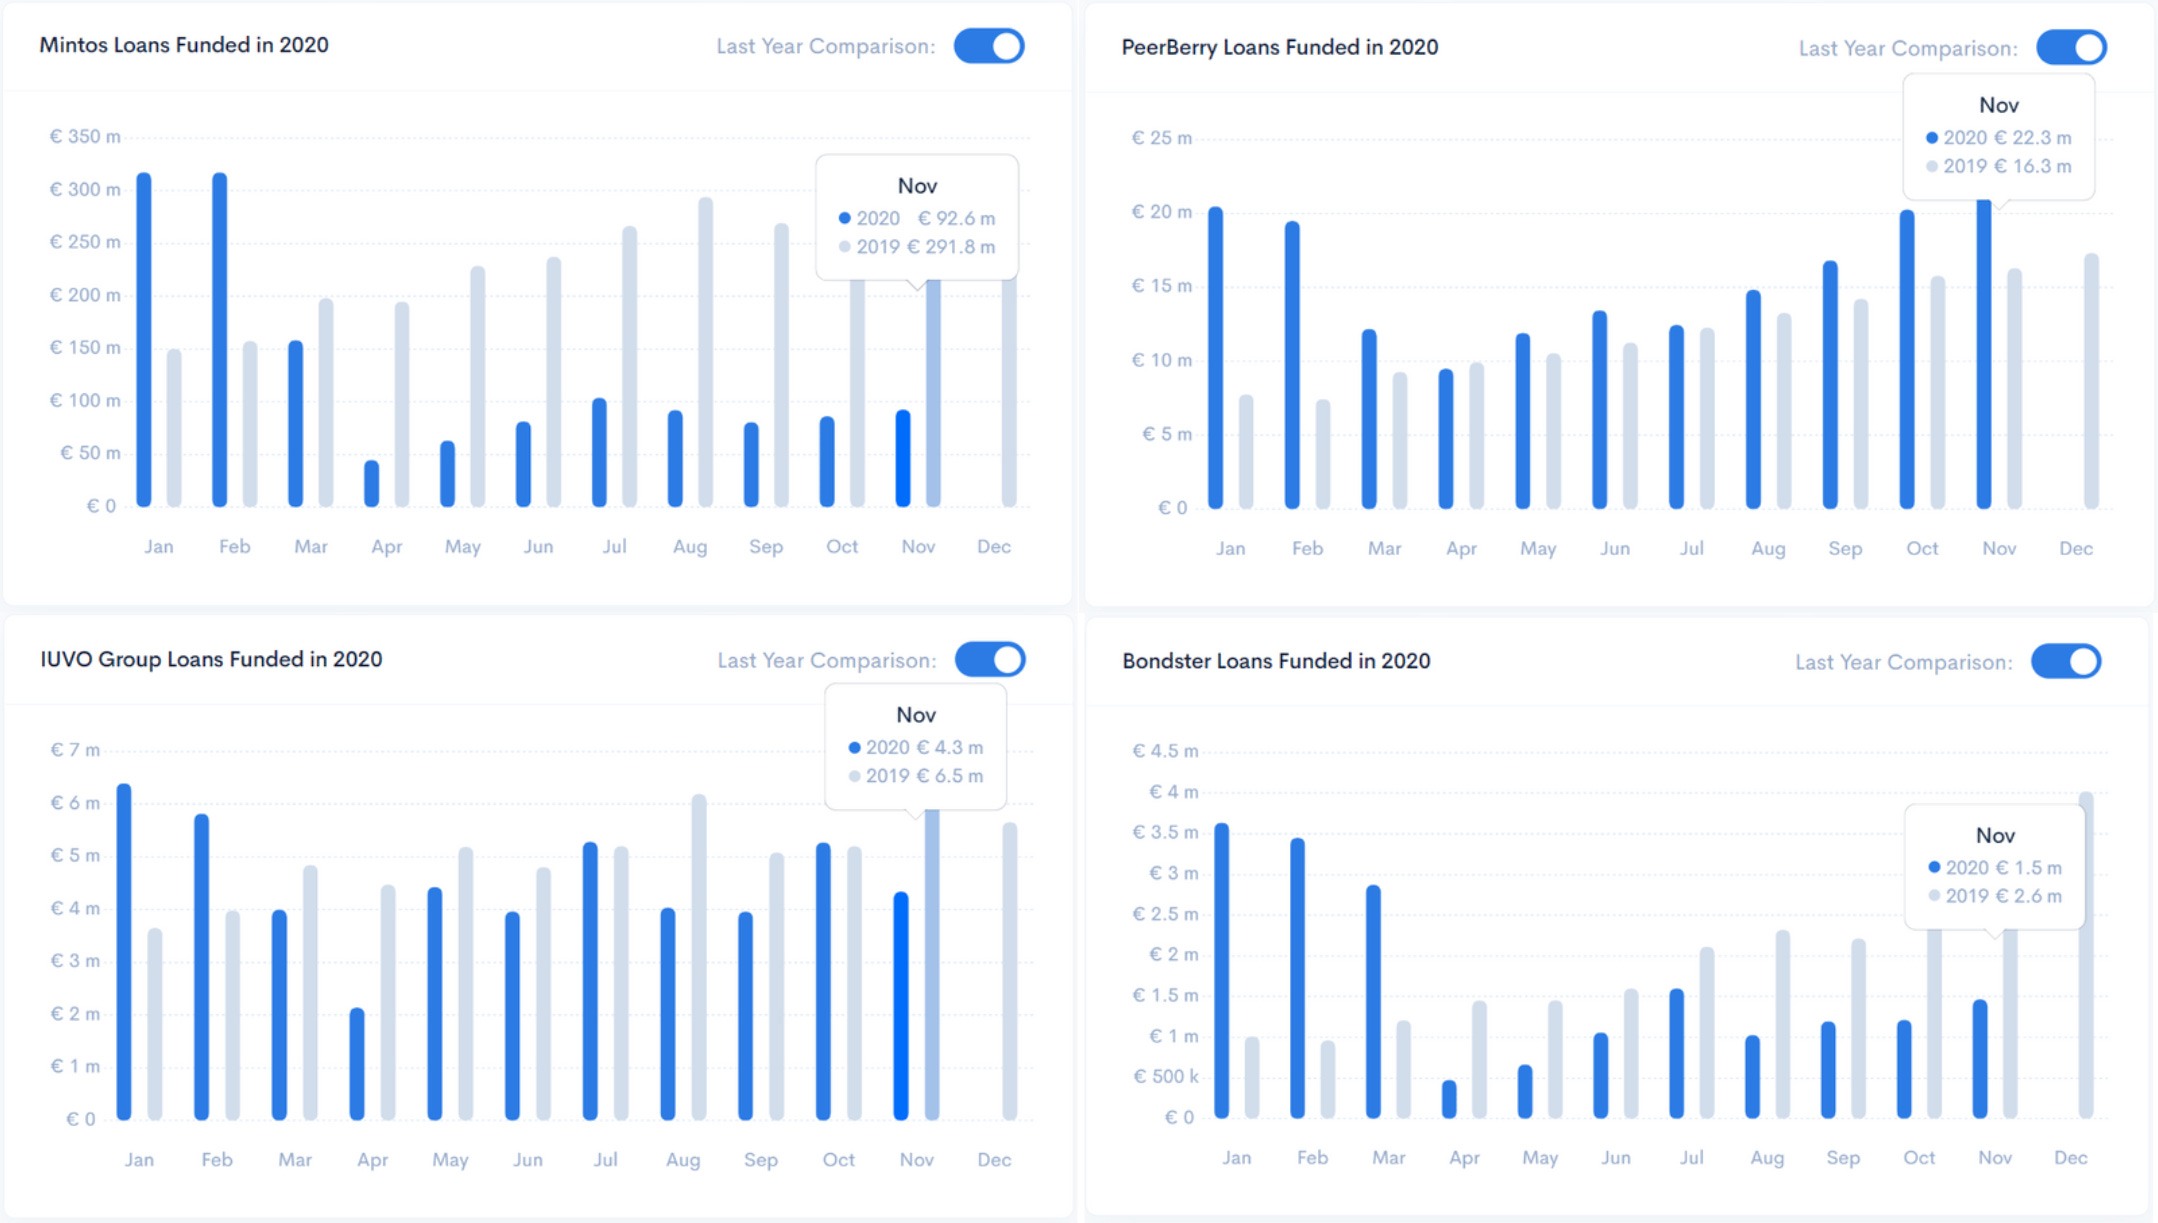Toggle PeerBerry Last Year Comparison switch
This screenshot has height=1223, width=2158.
pyautogui.click(x=2071, y=48)
